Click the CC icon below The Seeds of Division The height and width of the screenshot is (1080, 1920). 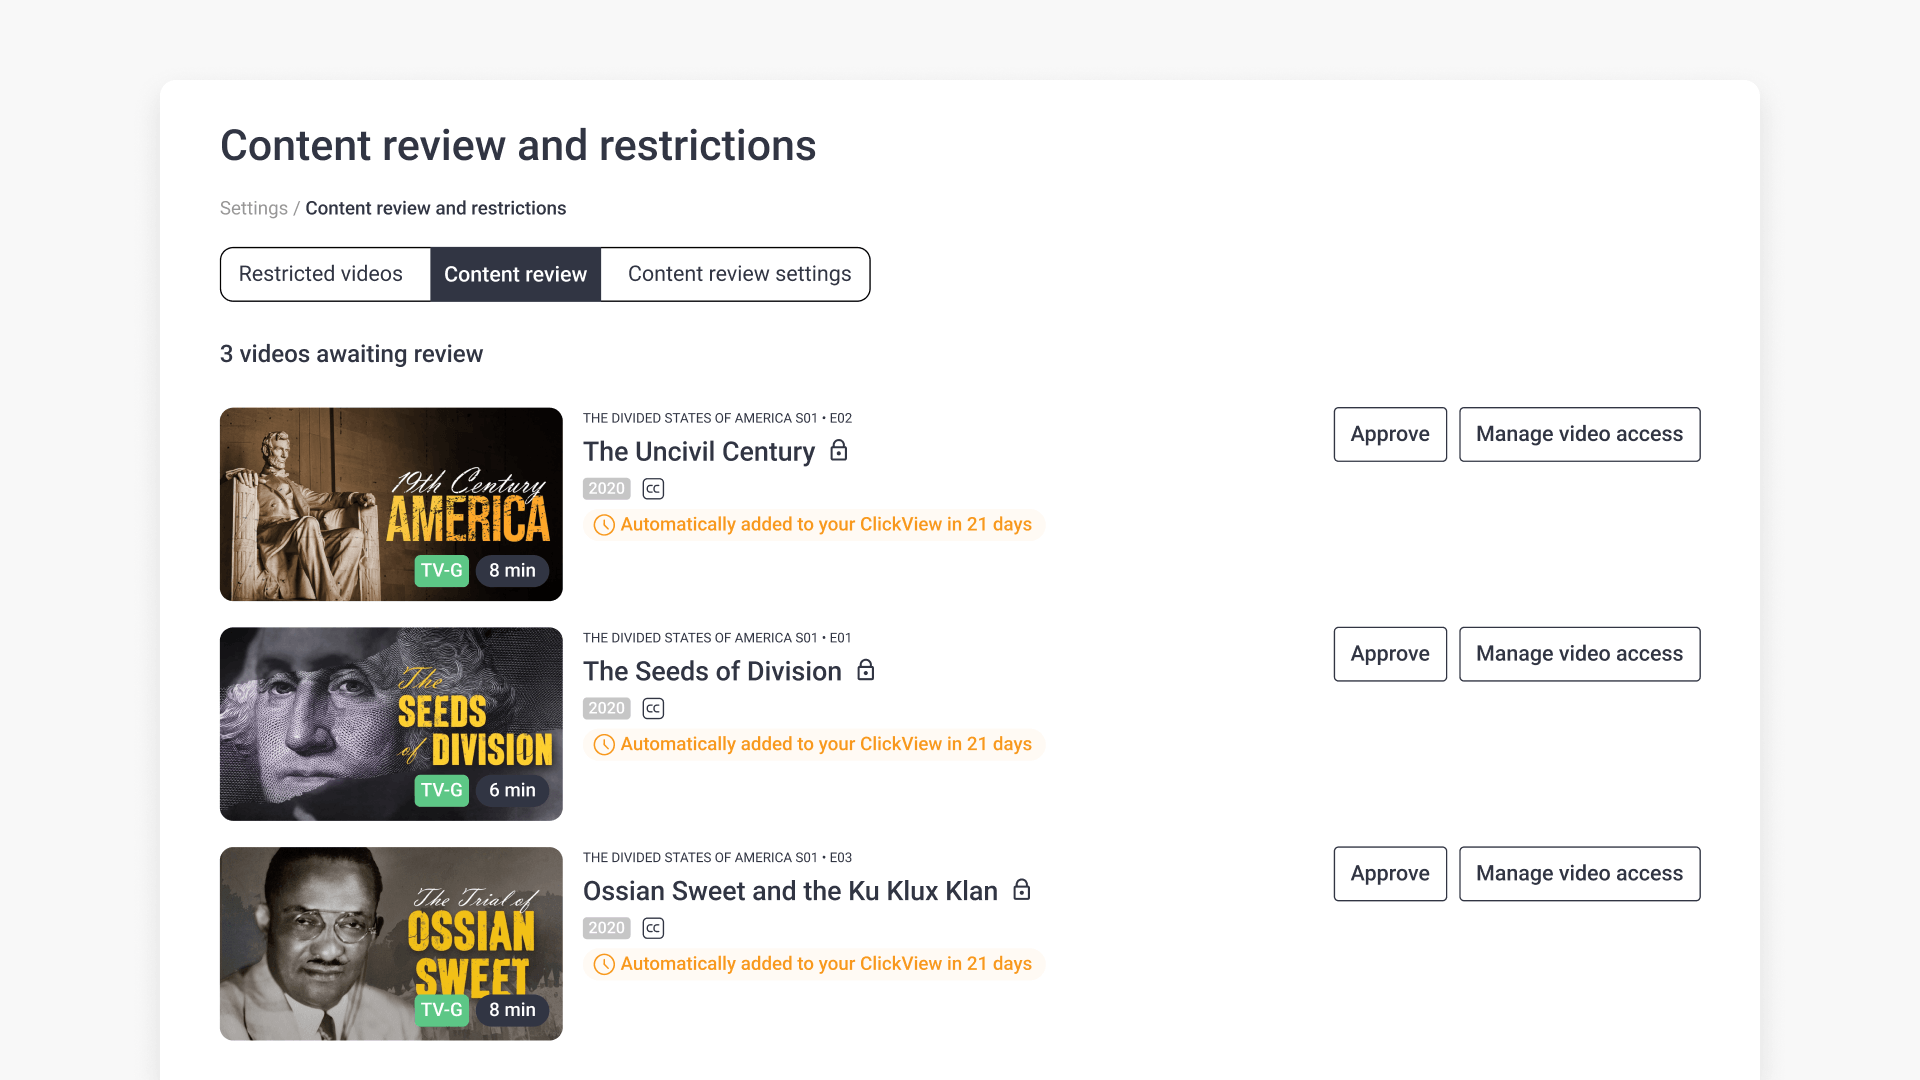[652, 708]
